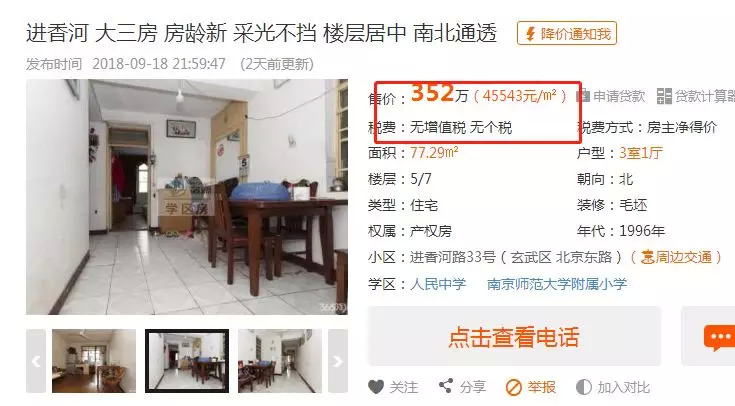The image size is (735, 406).
Task: Open 南京师范大学附属小学 school link
Action: pyautogui.click(x=557, y=284)
